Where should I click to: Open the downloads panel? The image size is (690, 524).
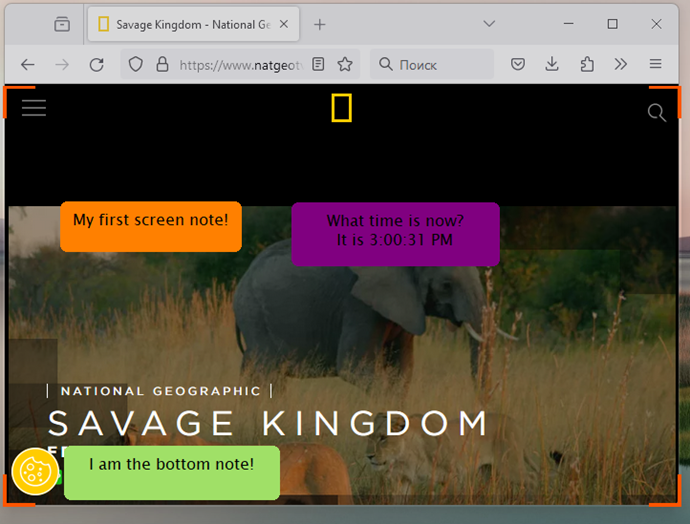552,64
